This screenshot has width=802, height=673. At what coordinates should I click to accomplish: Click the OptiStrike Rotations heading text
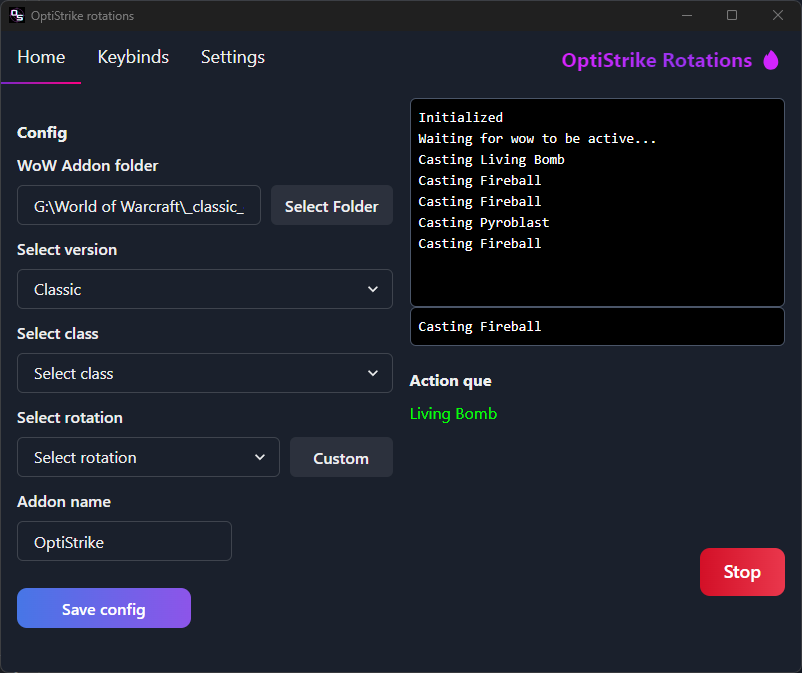pyautogui.click(x=657, y=60)
